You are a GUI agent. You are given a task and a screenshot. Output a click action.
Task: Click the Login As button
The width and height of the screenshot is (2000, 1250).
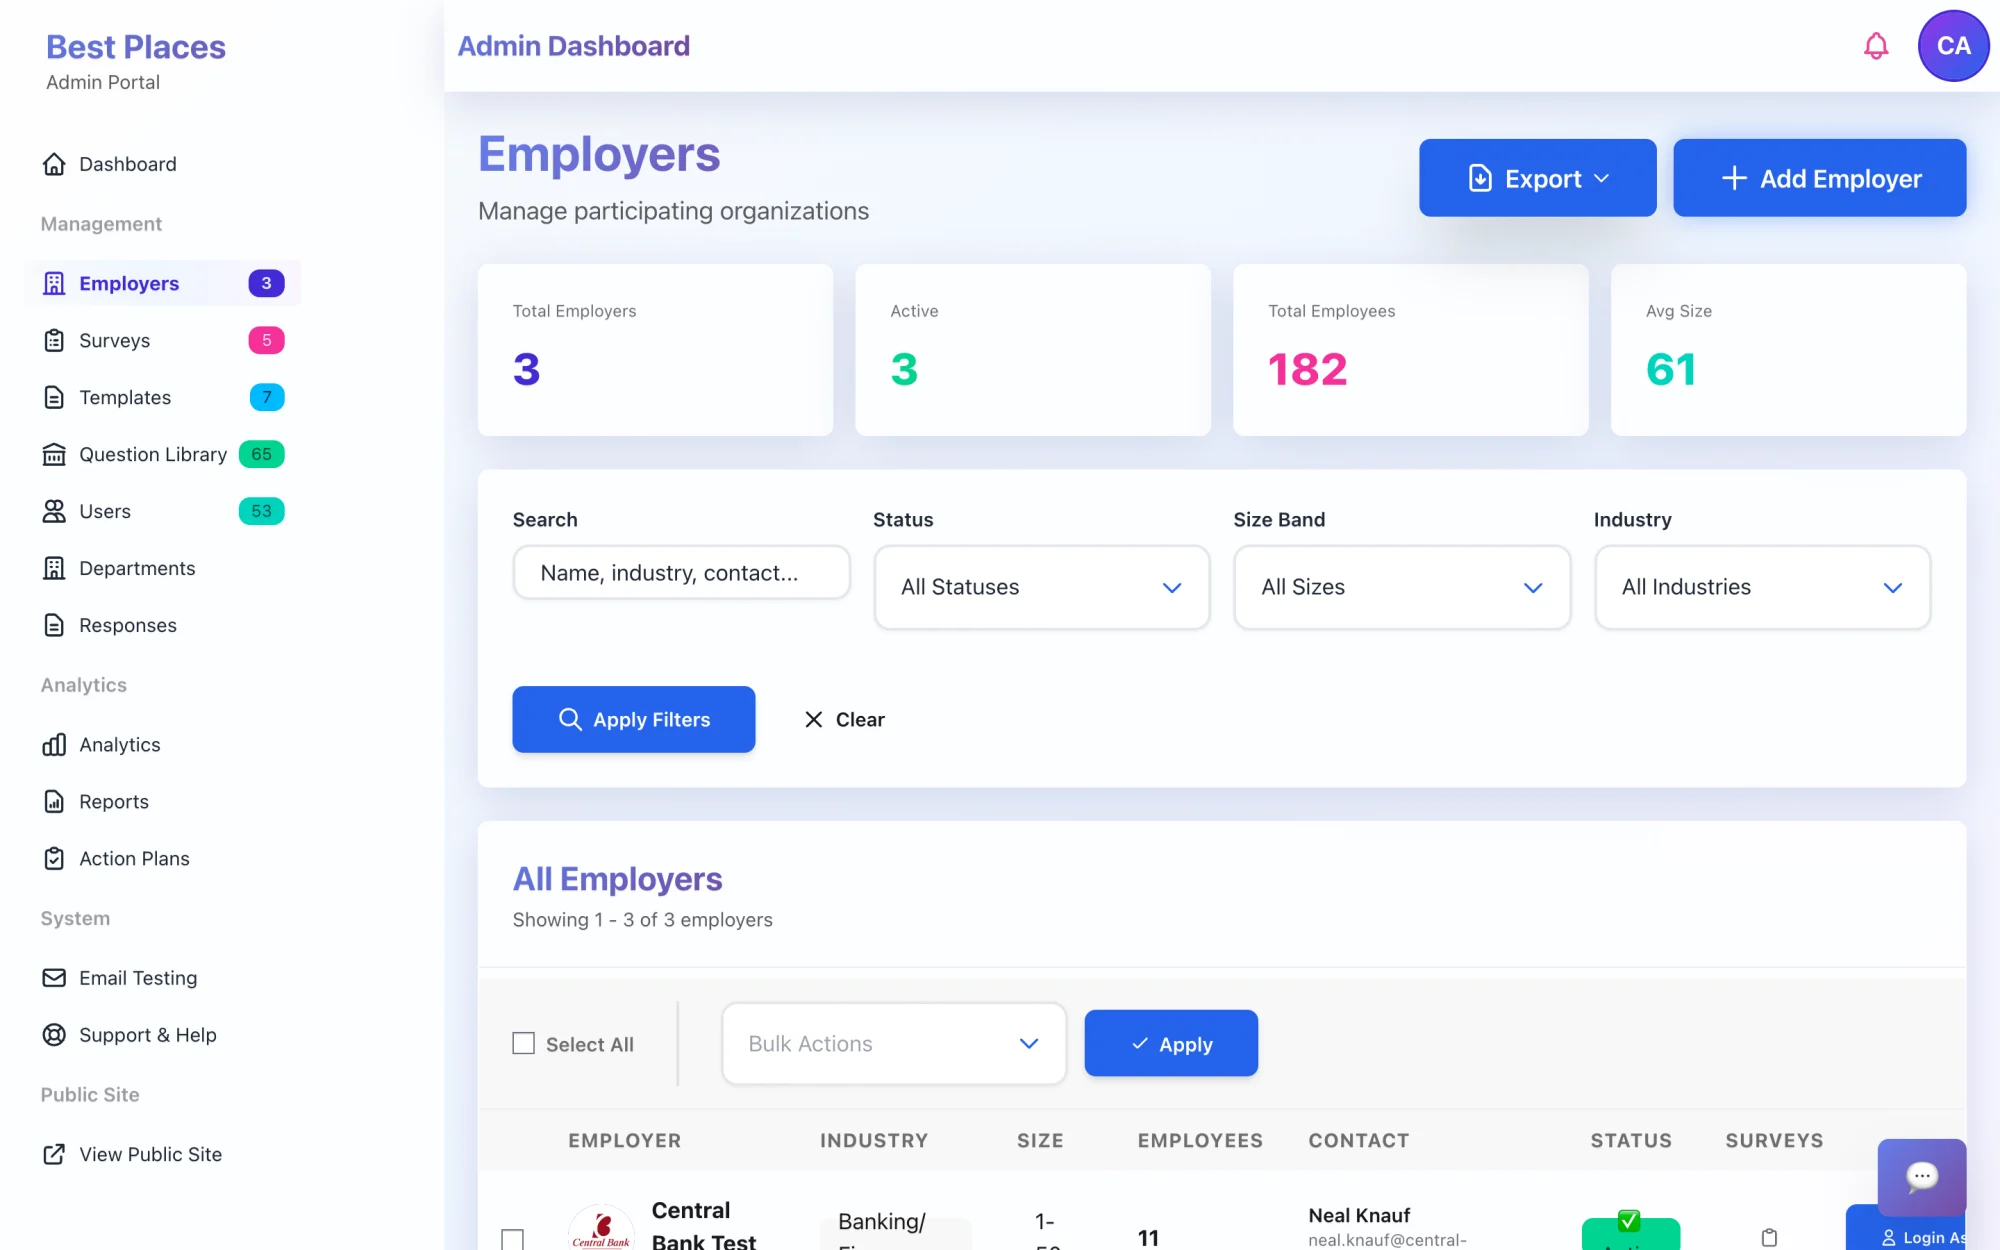[x=1906, y=1232]
